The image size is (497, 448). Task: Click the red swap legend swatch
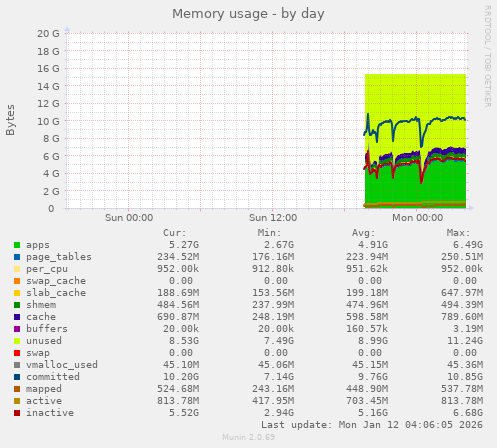point(17,353)
